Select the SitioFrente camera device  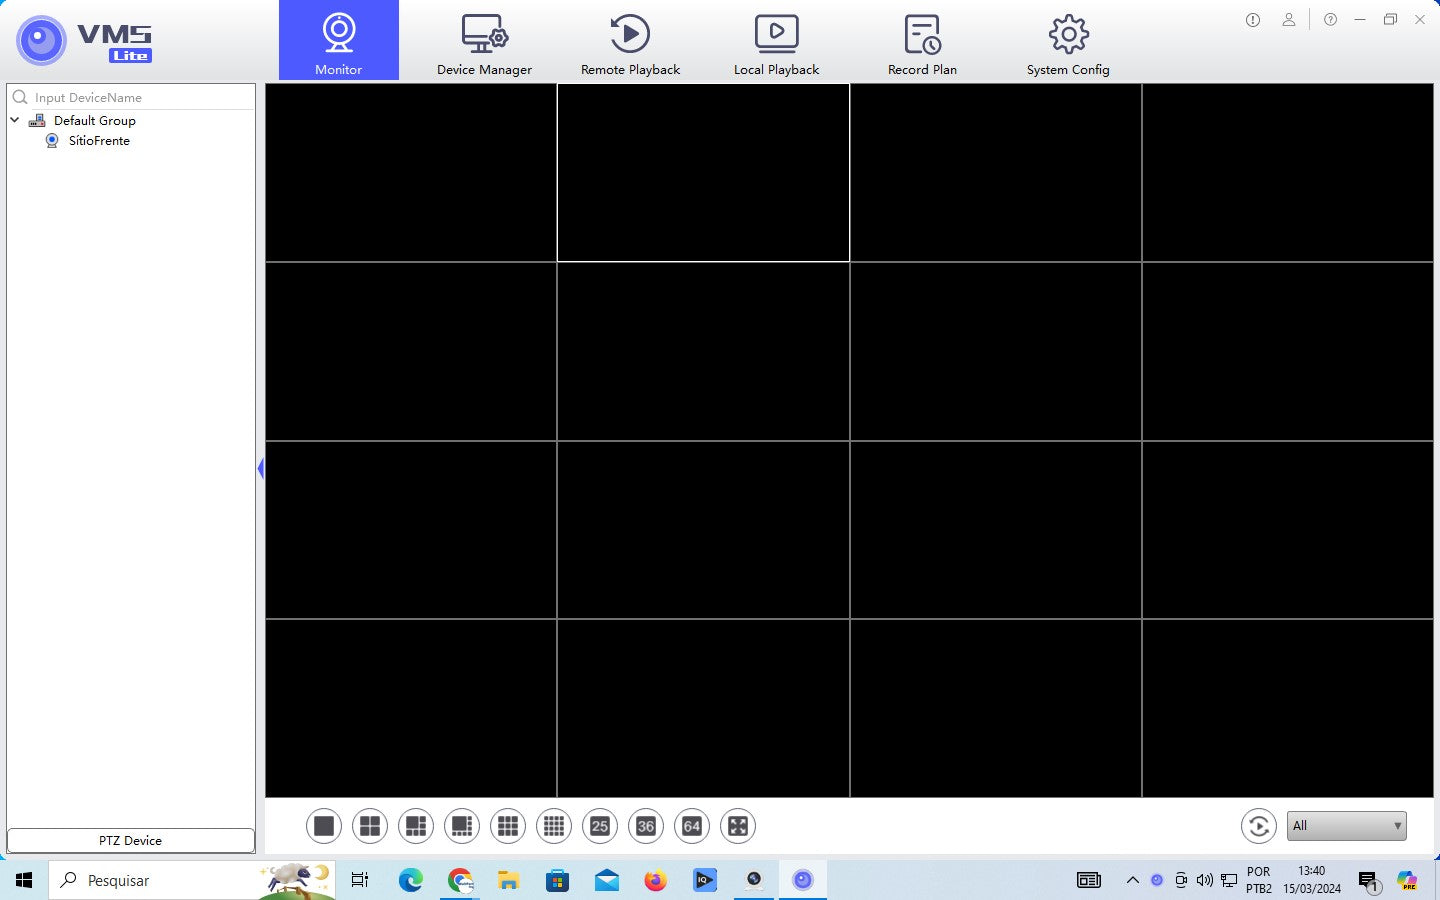(98, 141)
